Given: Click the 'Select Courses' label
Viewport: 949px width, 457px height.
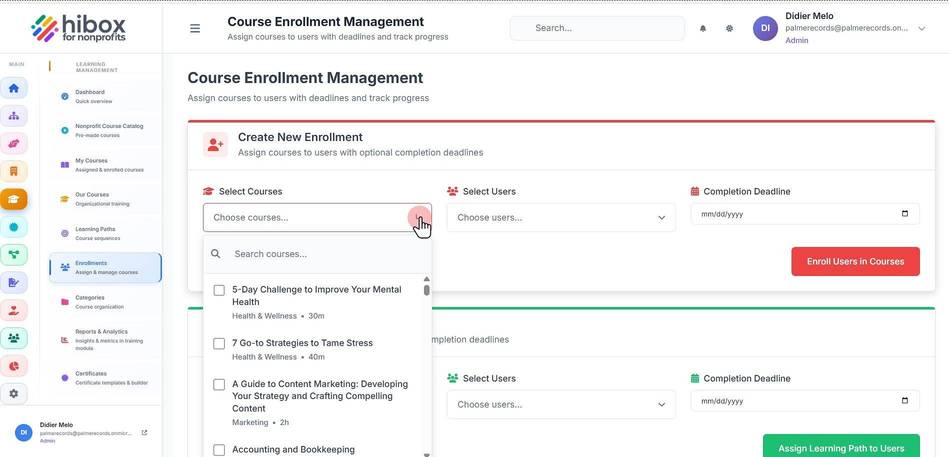Looking at the screenshot, I should 251,191.
